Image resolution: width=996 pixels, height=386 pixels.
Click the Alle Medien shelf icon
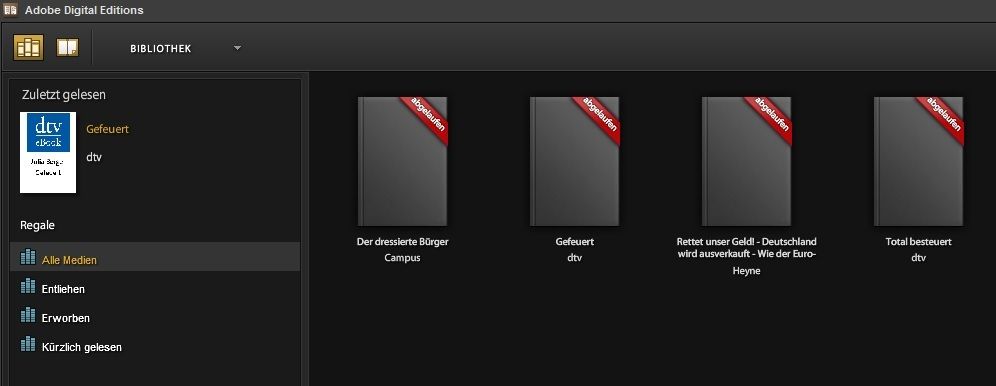click(28, 256)
